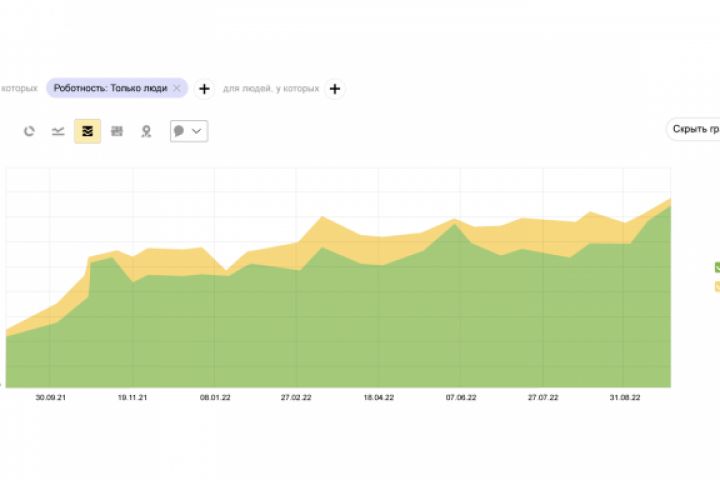
Task: Toggle the yellow series legend checkbox
Action: [x=717, y=287]
